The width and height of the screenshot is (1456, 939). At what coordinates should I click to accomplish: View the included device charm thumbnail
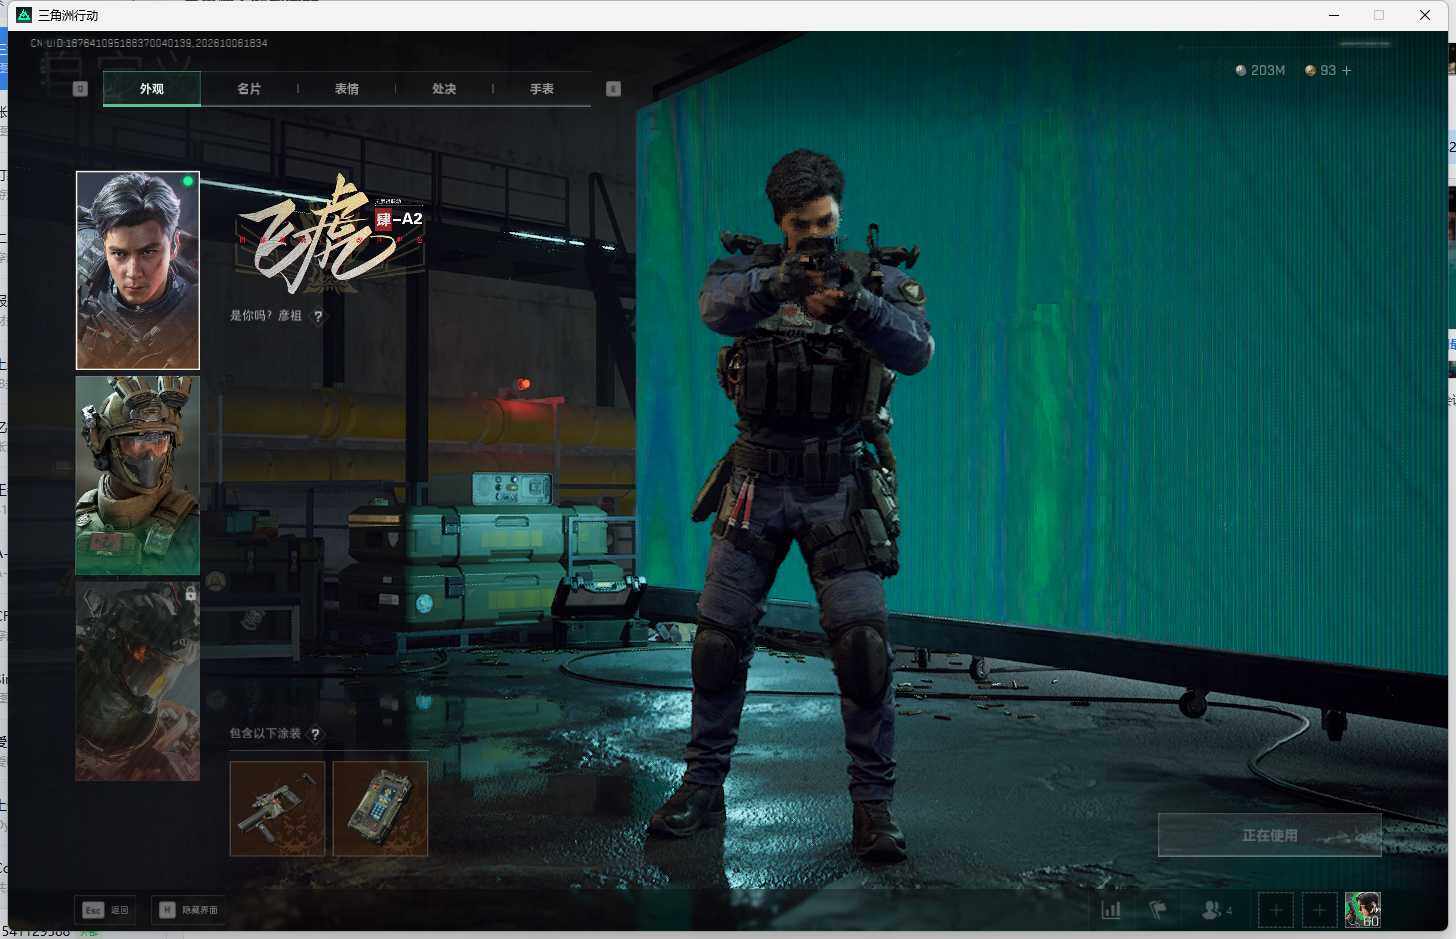pos(380,809)
